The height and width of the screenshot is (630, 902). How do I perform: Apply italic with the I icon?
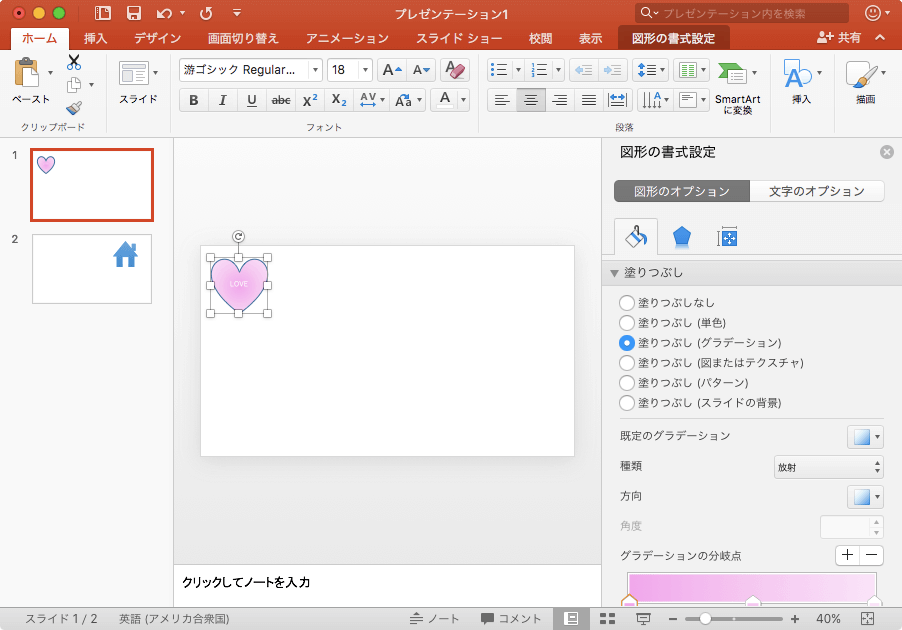click(222, 100)
